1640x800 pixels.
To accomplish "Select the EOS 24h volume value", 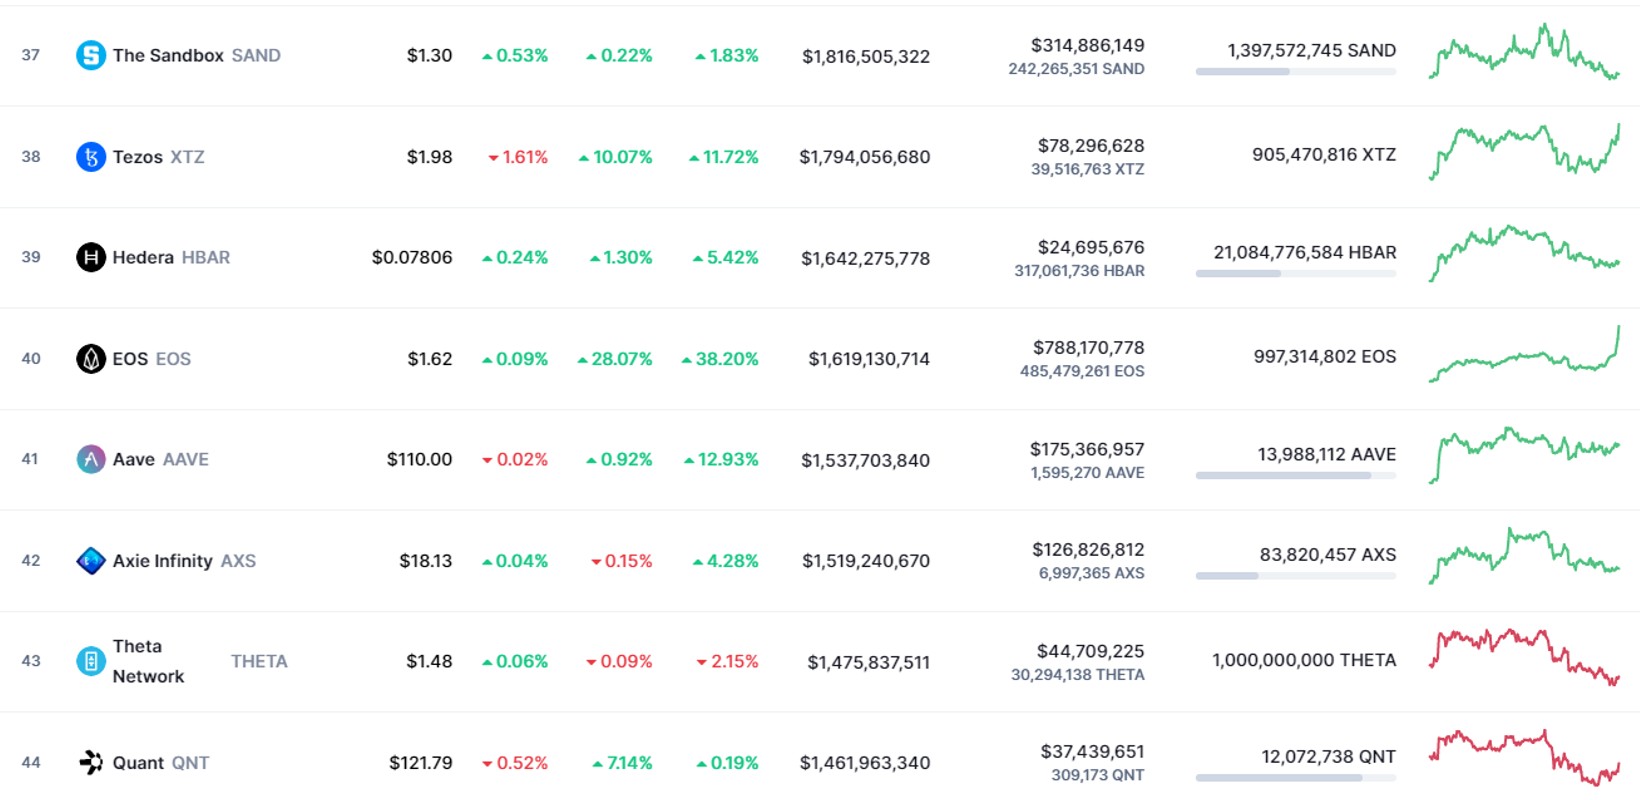I will point(1089,348).
